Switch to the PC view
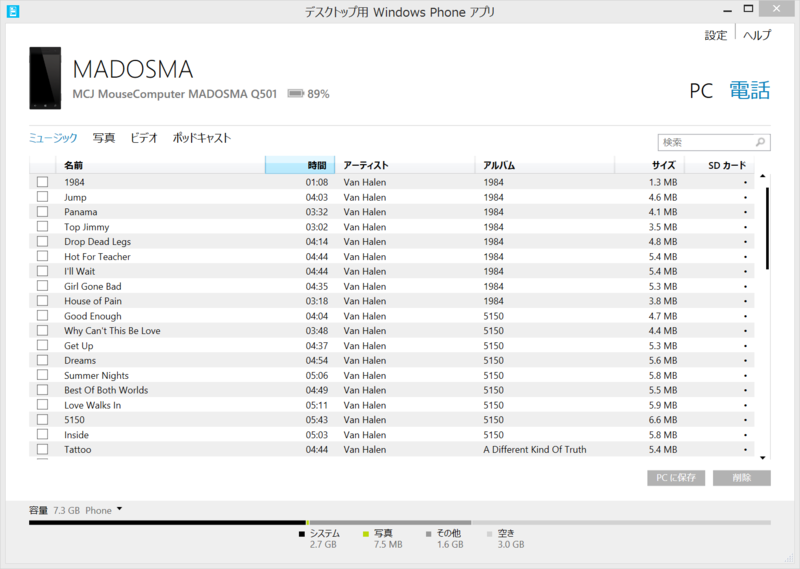This screenshot has width=800, height=569. (x=701, y=91)
